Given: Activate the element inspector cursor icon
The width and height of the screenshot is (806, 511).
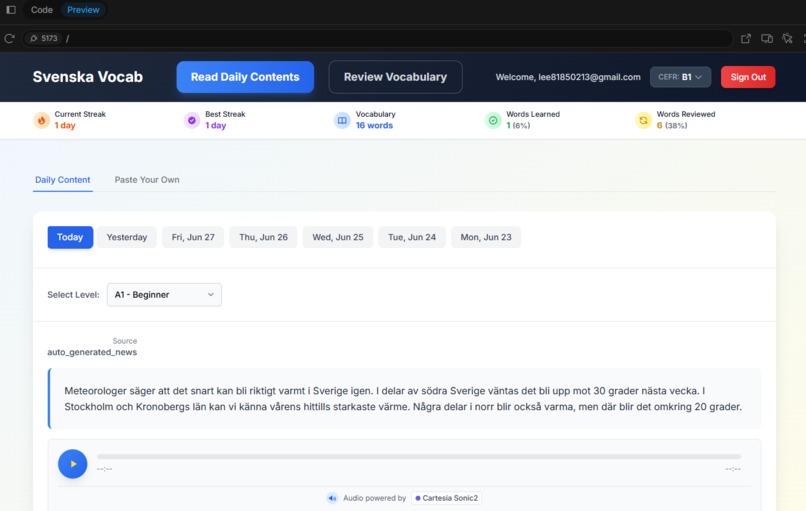Looking at the screenshot, I should [x=787, y=39].
